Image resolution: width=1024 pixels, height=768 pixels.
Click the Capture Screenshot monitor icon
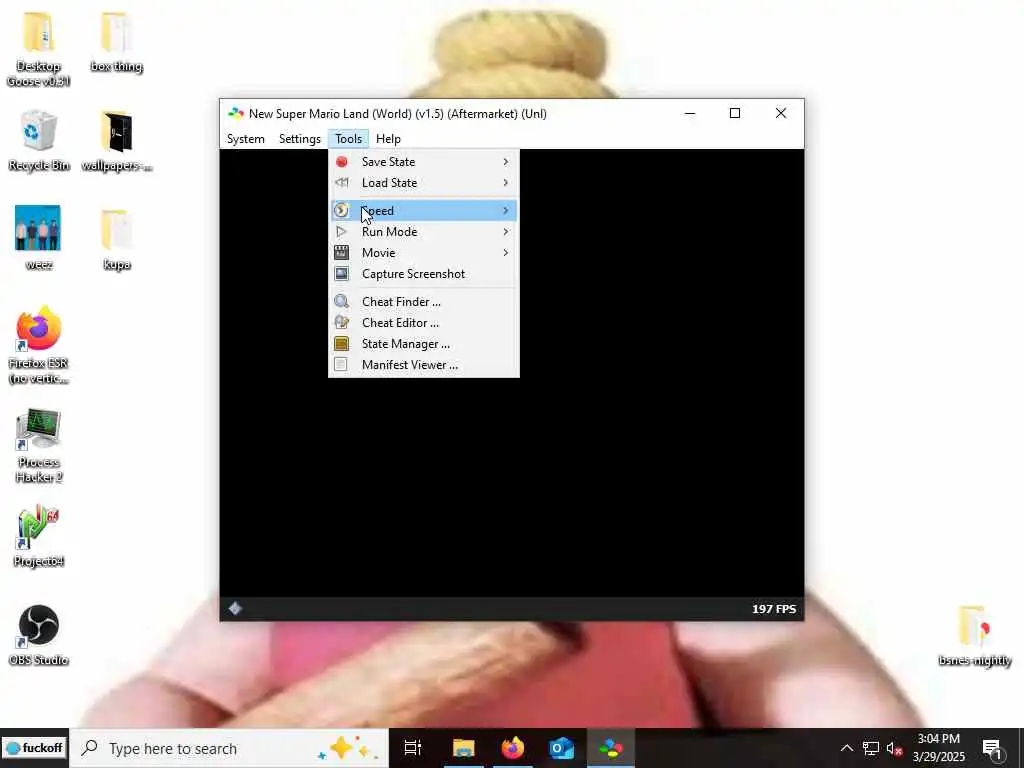click(342, 274)
